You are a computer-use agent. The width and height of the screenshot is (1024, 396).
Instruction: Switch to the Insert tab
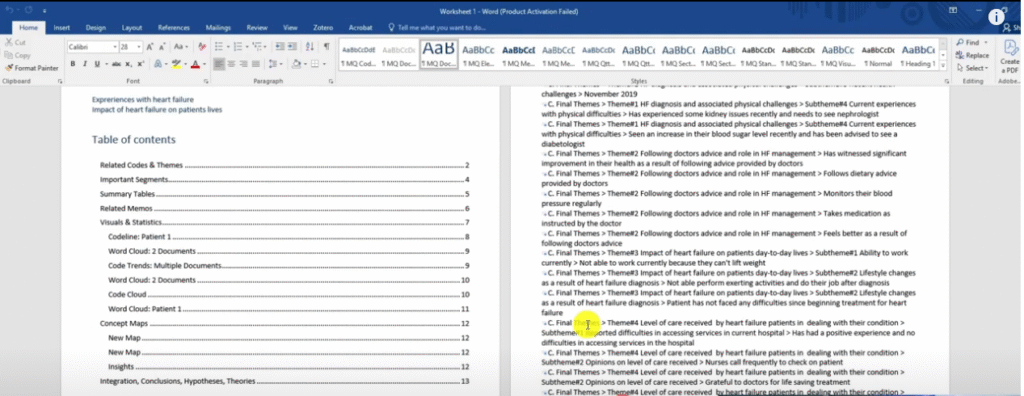pyautogui.click(x=62, y=28)
